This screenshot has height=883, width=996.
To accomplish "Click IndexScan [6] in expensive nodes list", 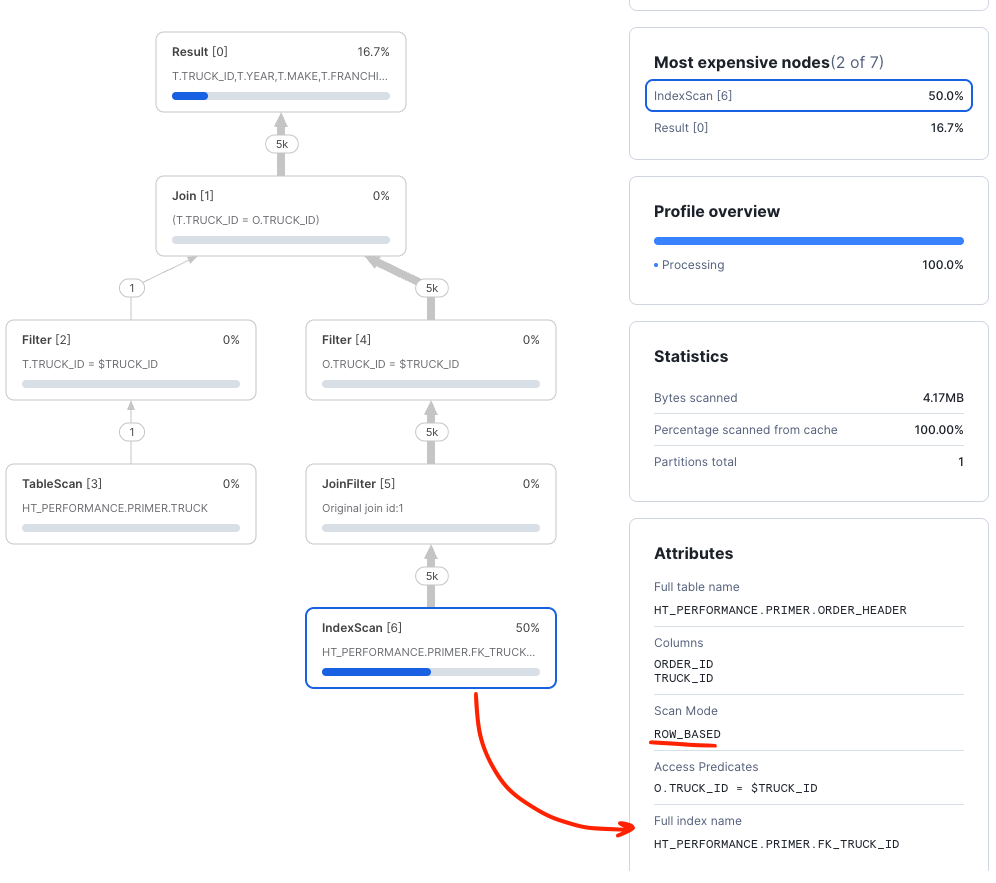I will [x=808, y=96].
